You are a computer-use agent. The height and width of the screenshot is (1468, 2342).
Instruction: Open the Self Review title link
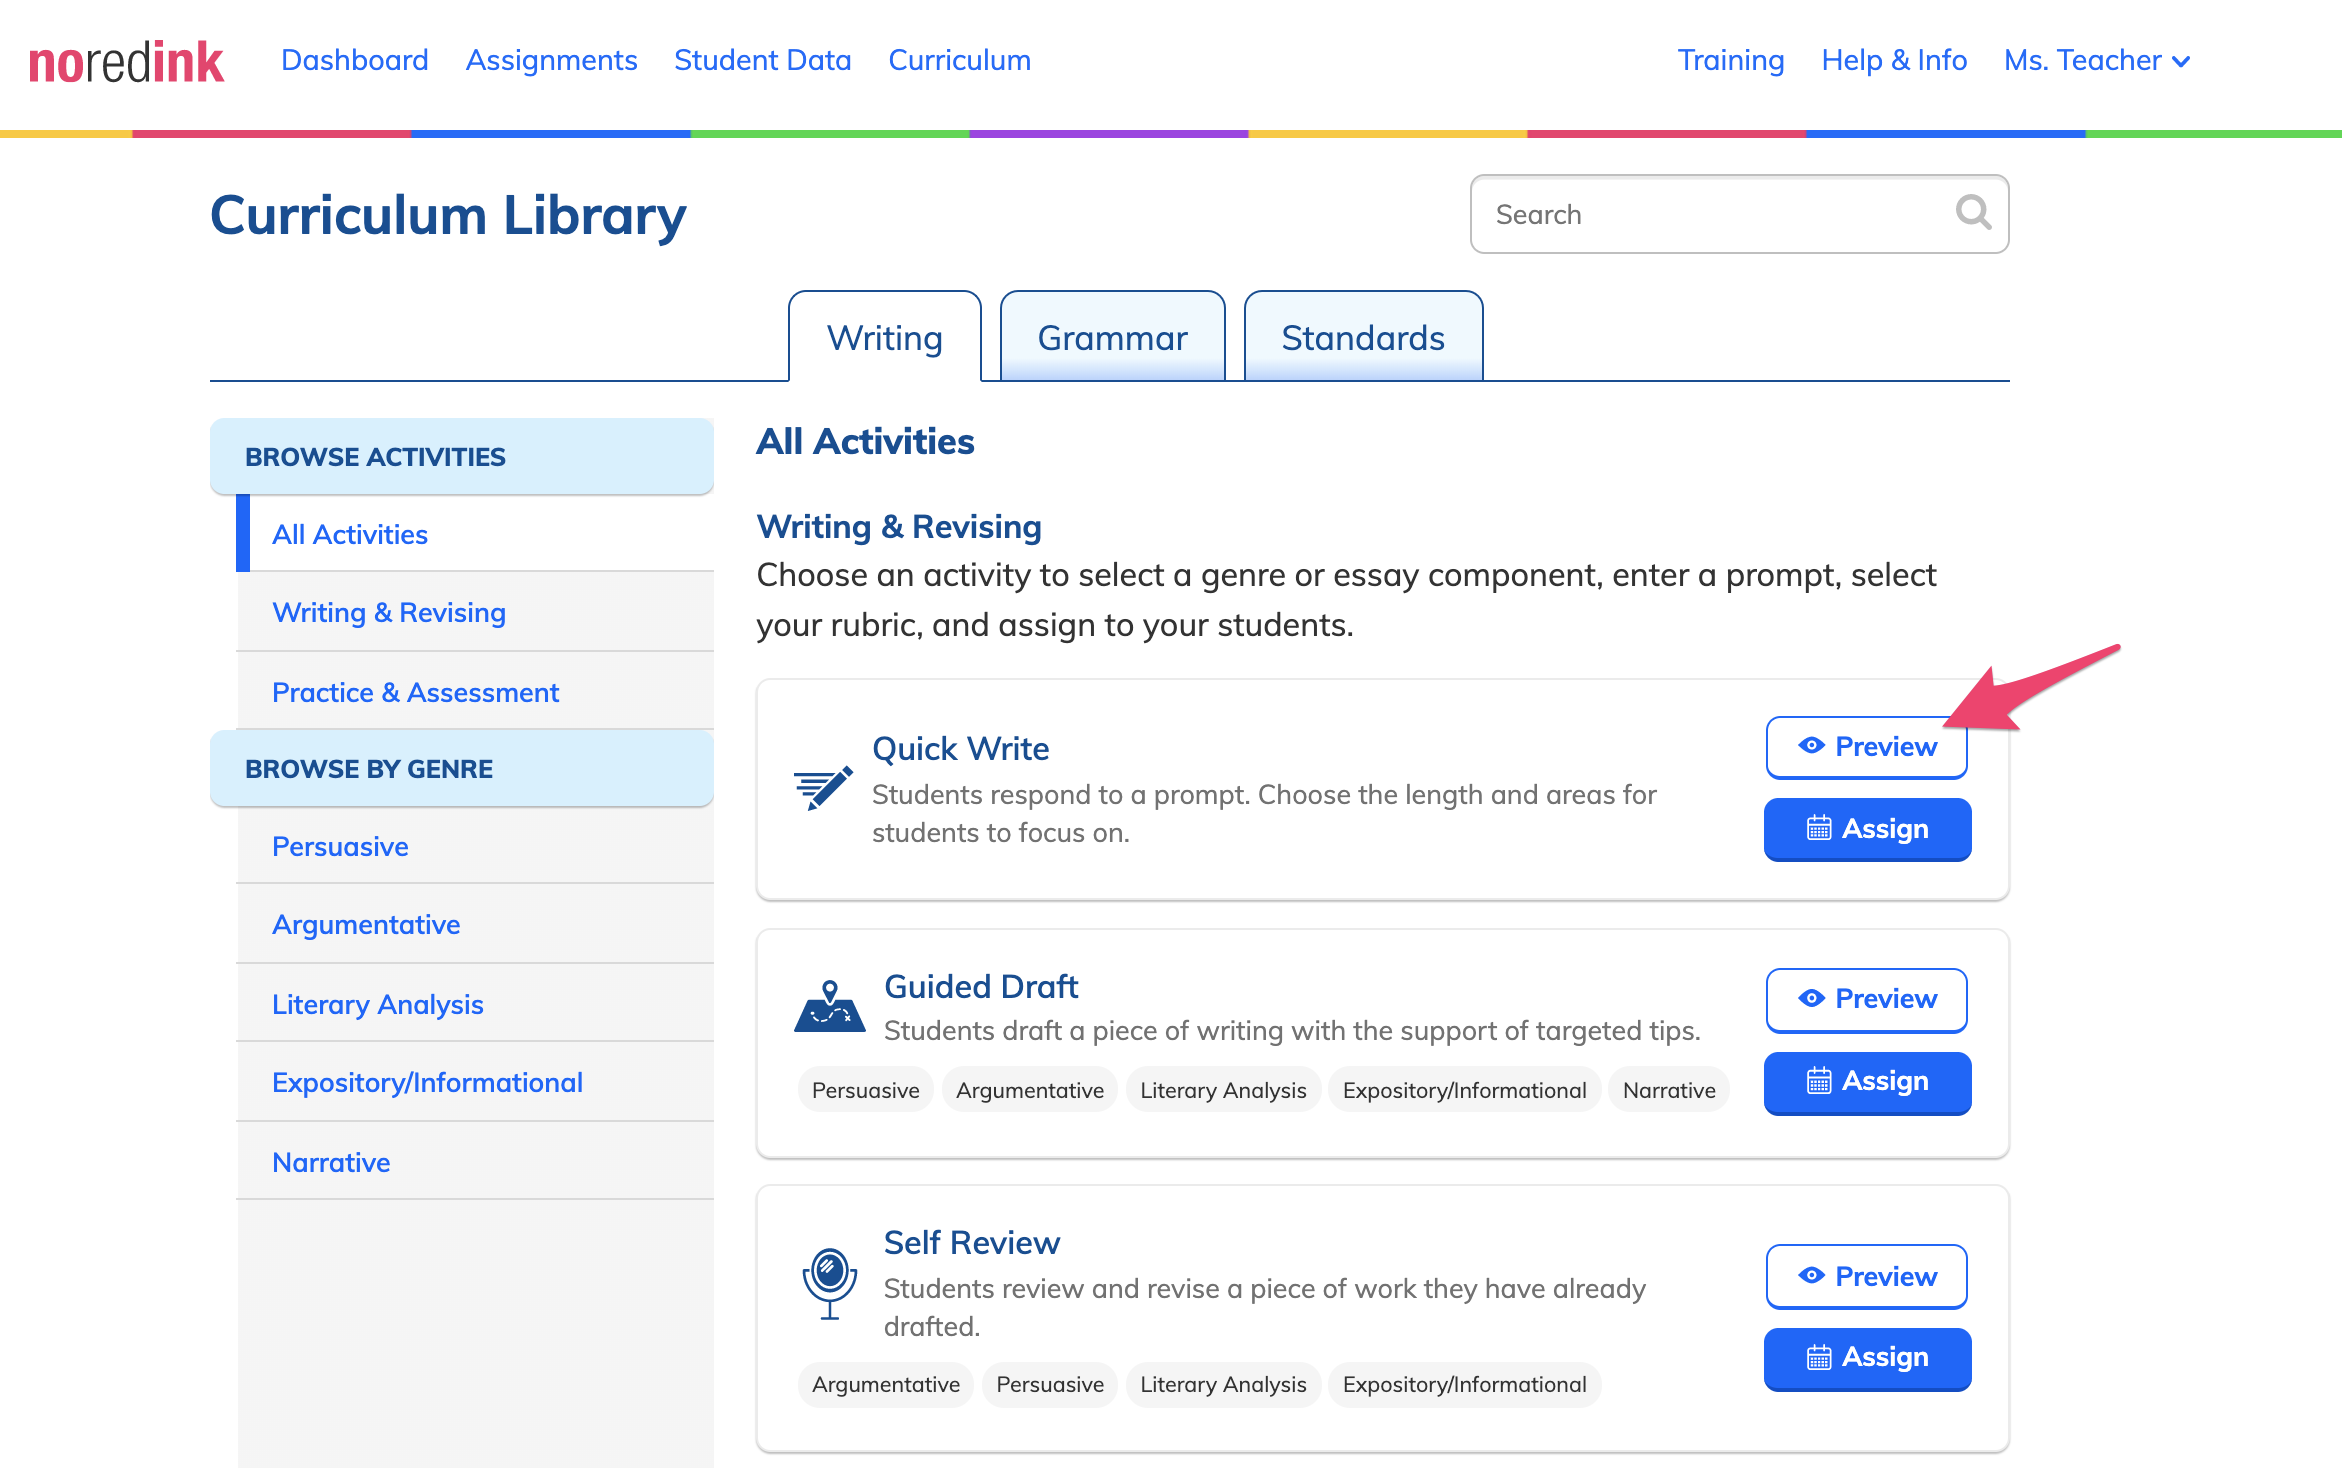[971, 1242]
